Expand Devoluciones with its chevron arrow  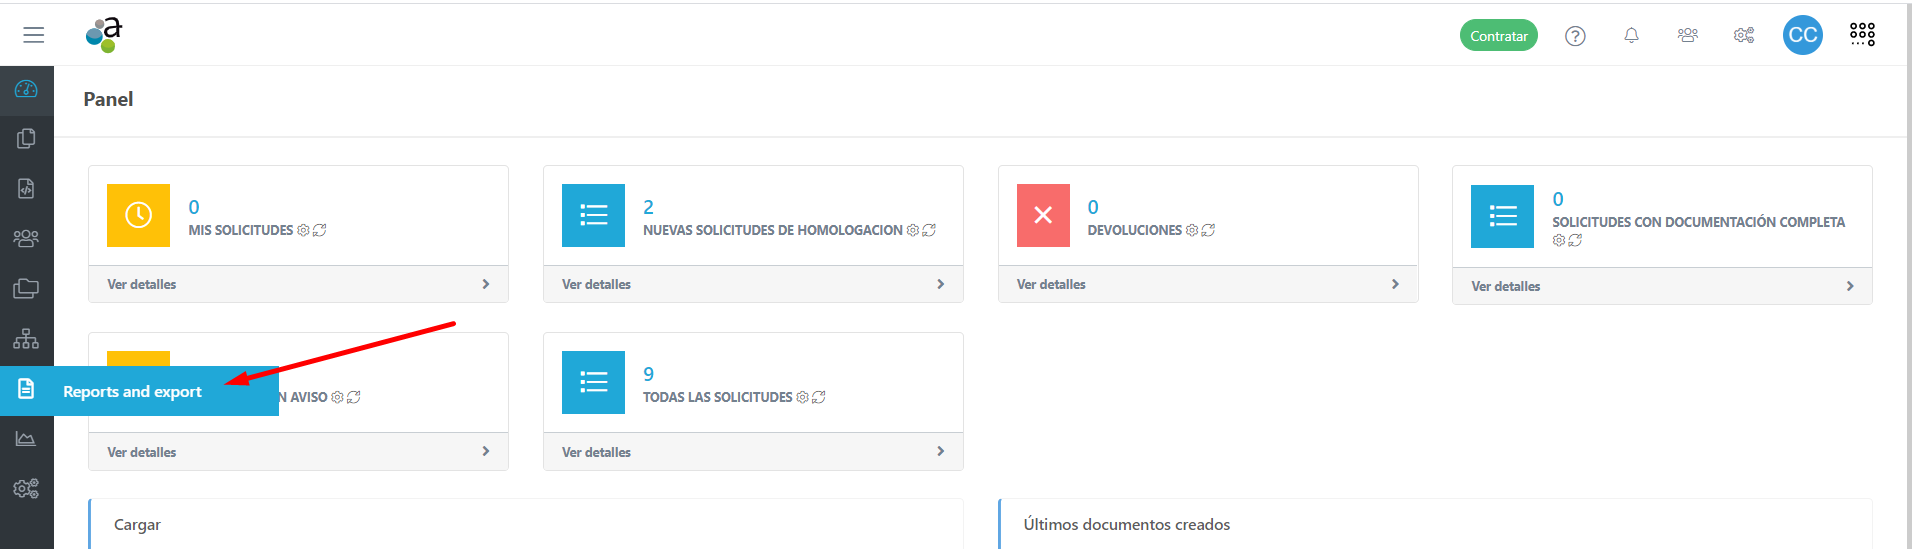[1395, 284]
